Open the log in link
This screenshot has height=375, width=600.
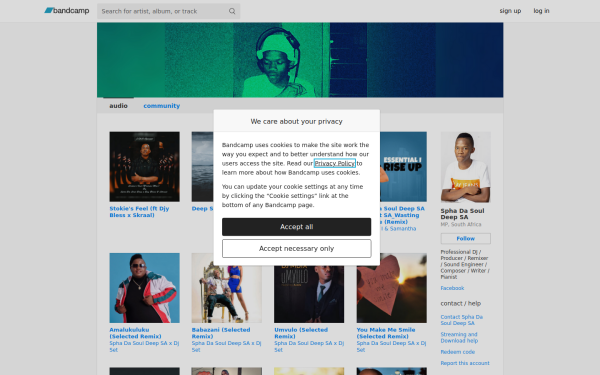[541, 11]
